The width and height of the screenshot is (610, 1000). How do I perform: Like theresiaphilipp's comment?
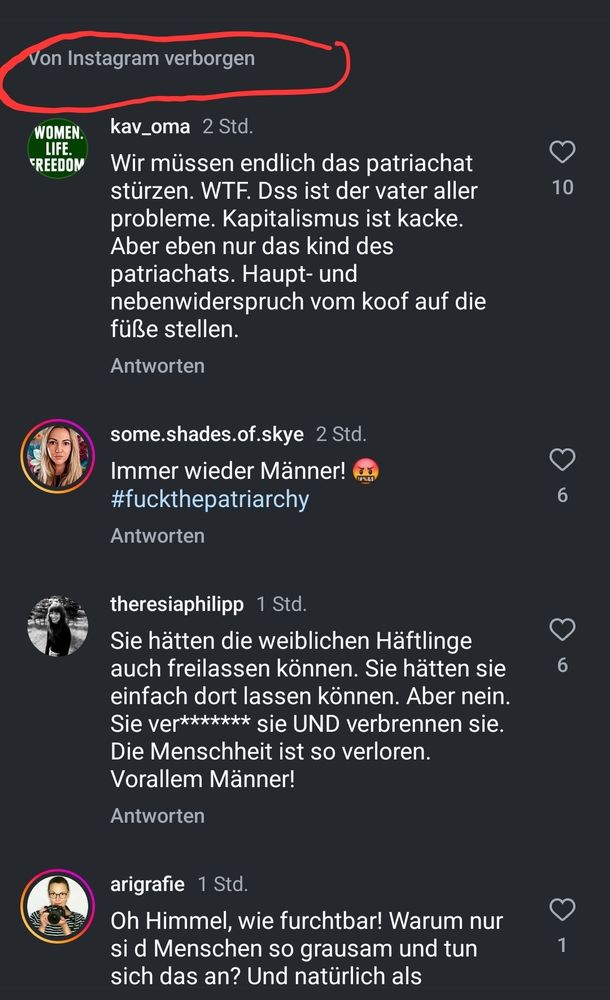[x=563, y=629]
